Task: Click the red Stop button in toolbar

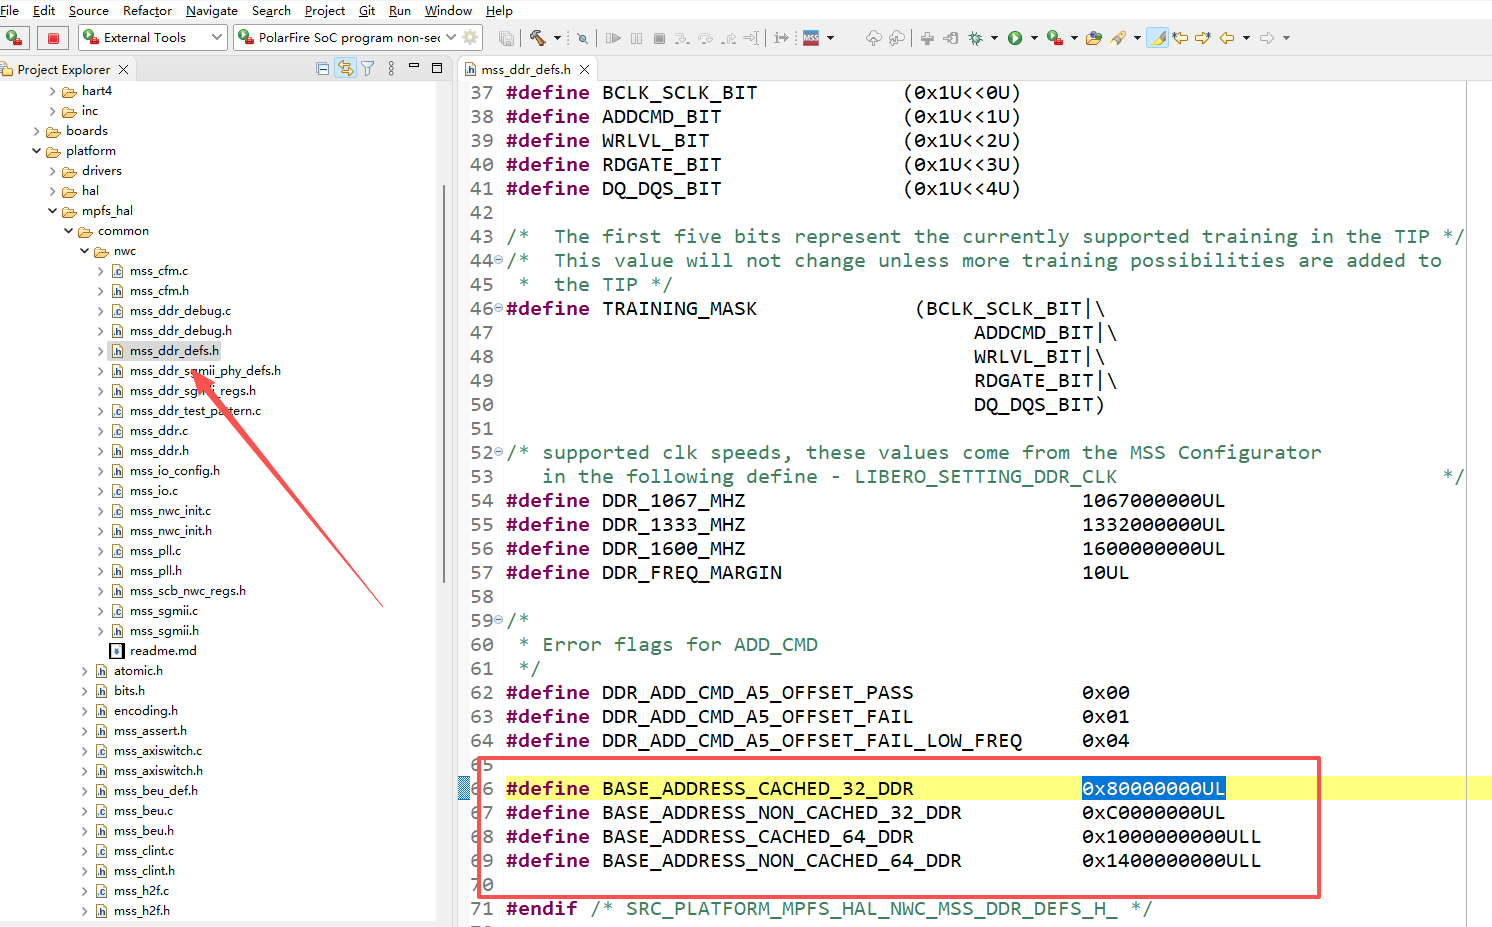Action: pos(54,38)
